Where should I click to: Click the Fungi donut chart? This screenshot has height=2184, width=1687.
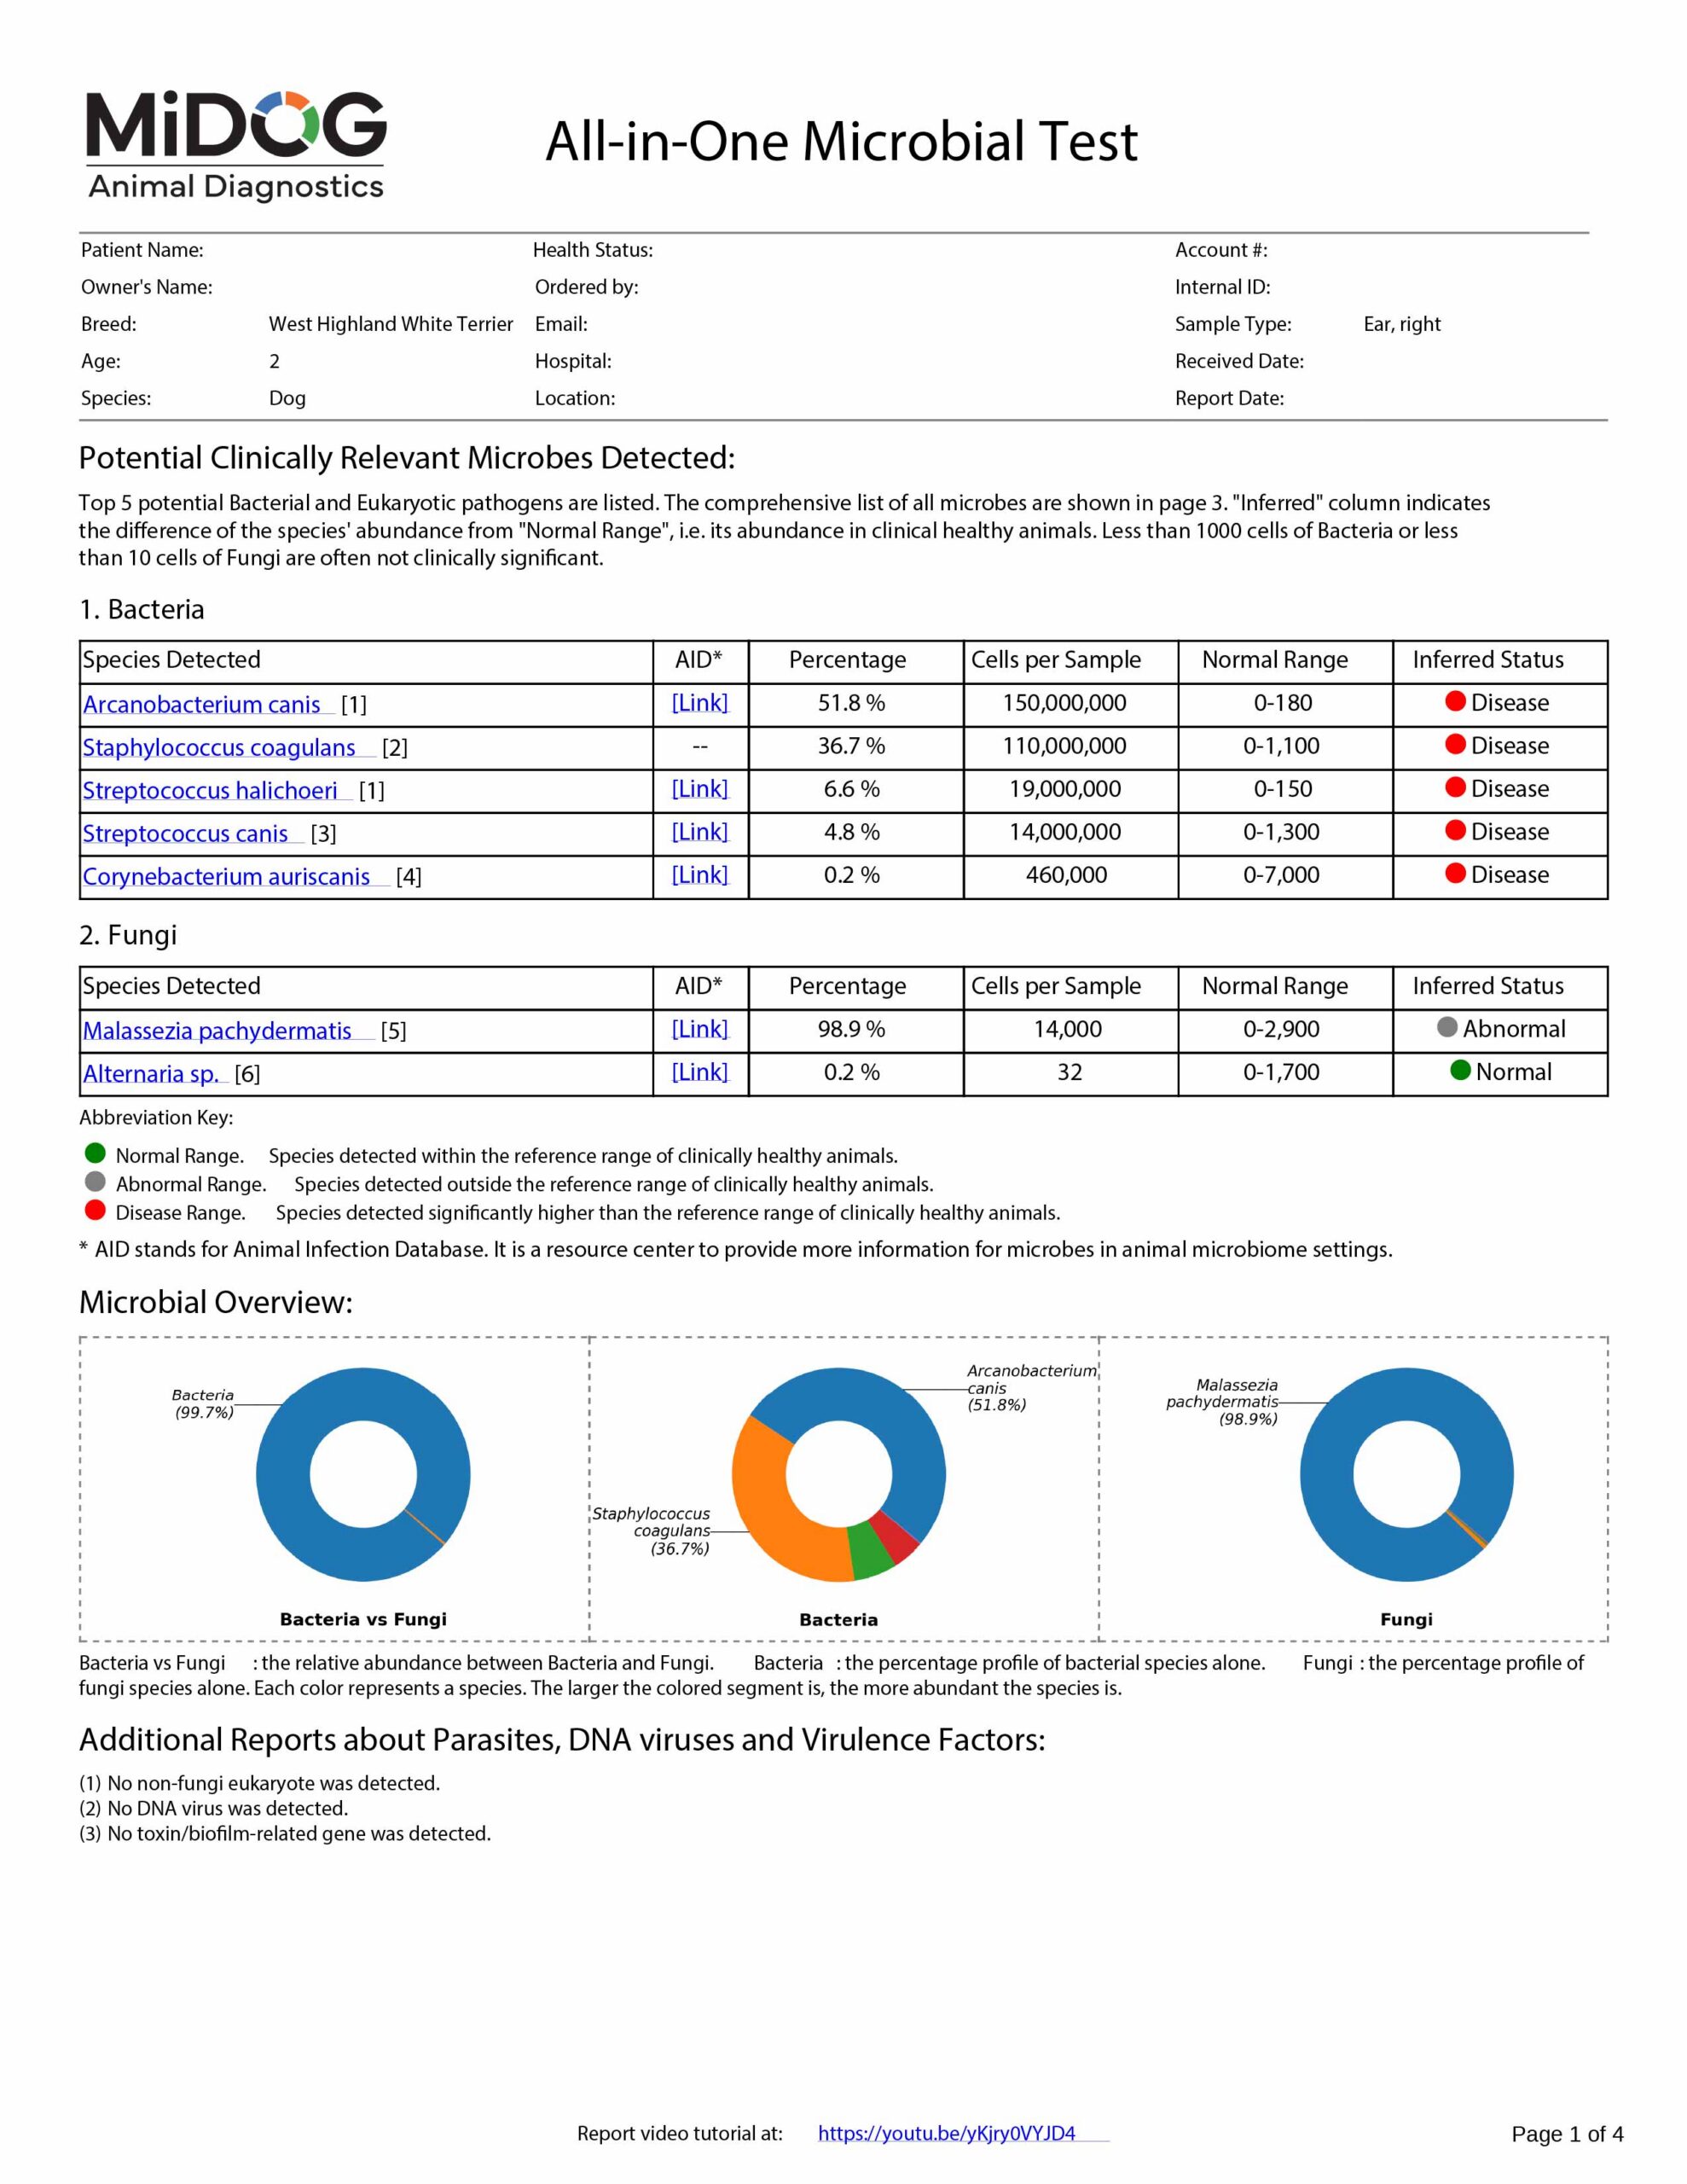(x=1407, y=1475)
